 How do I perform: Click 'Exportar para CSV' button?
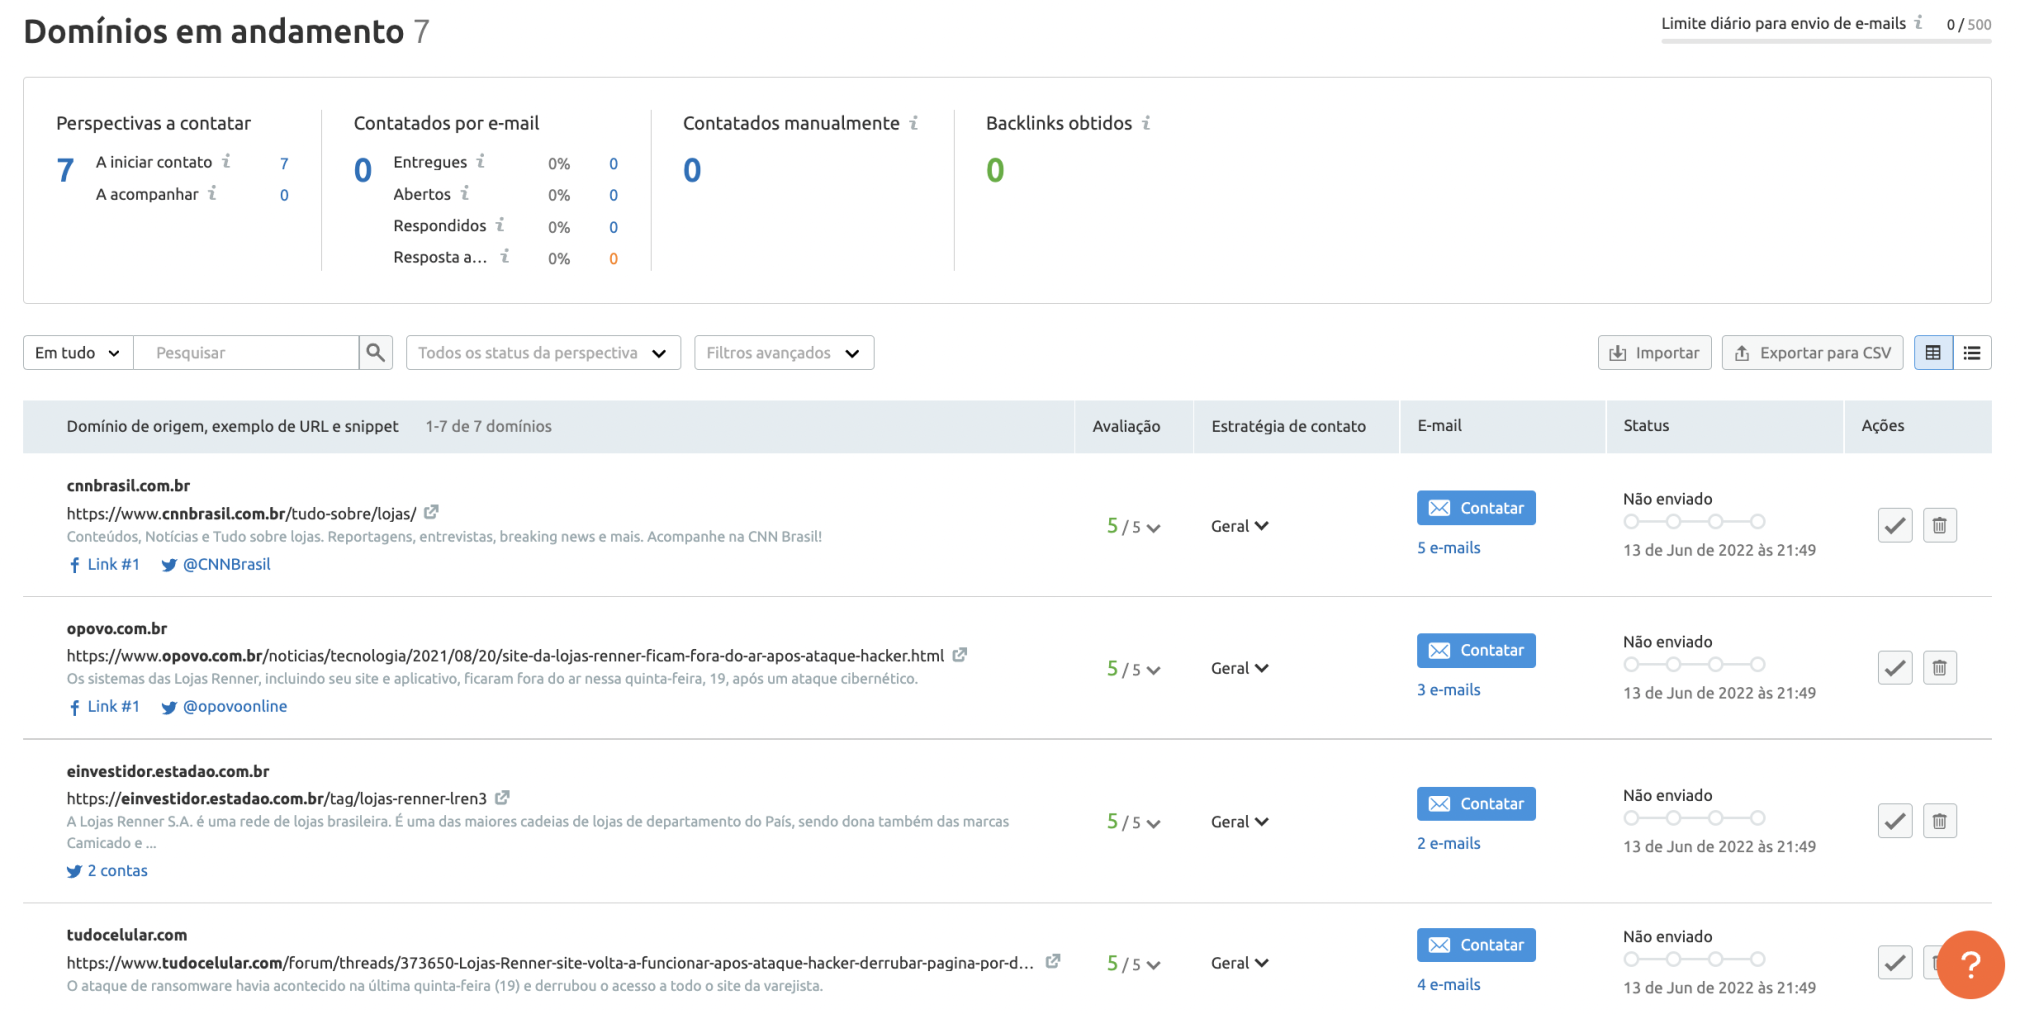click(1813, 352)
